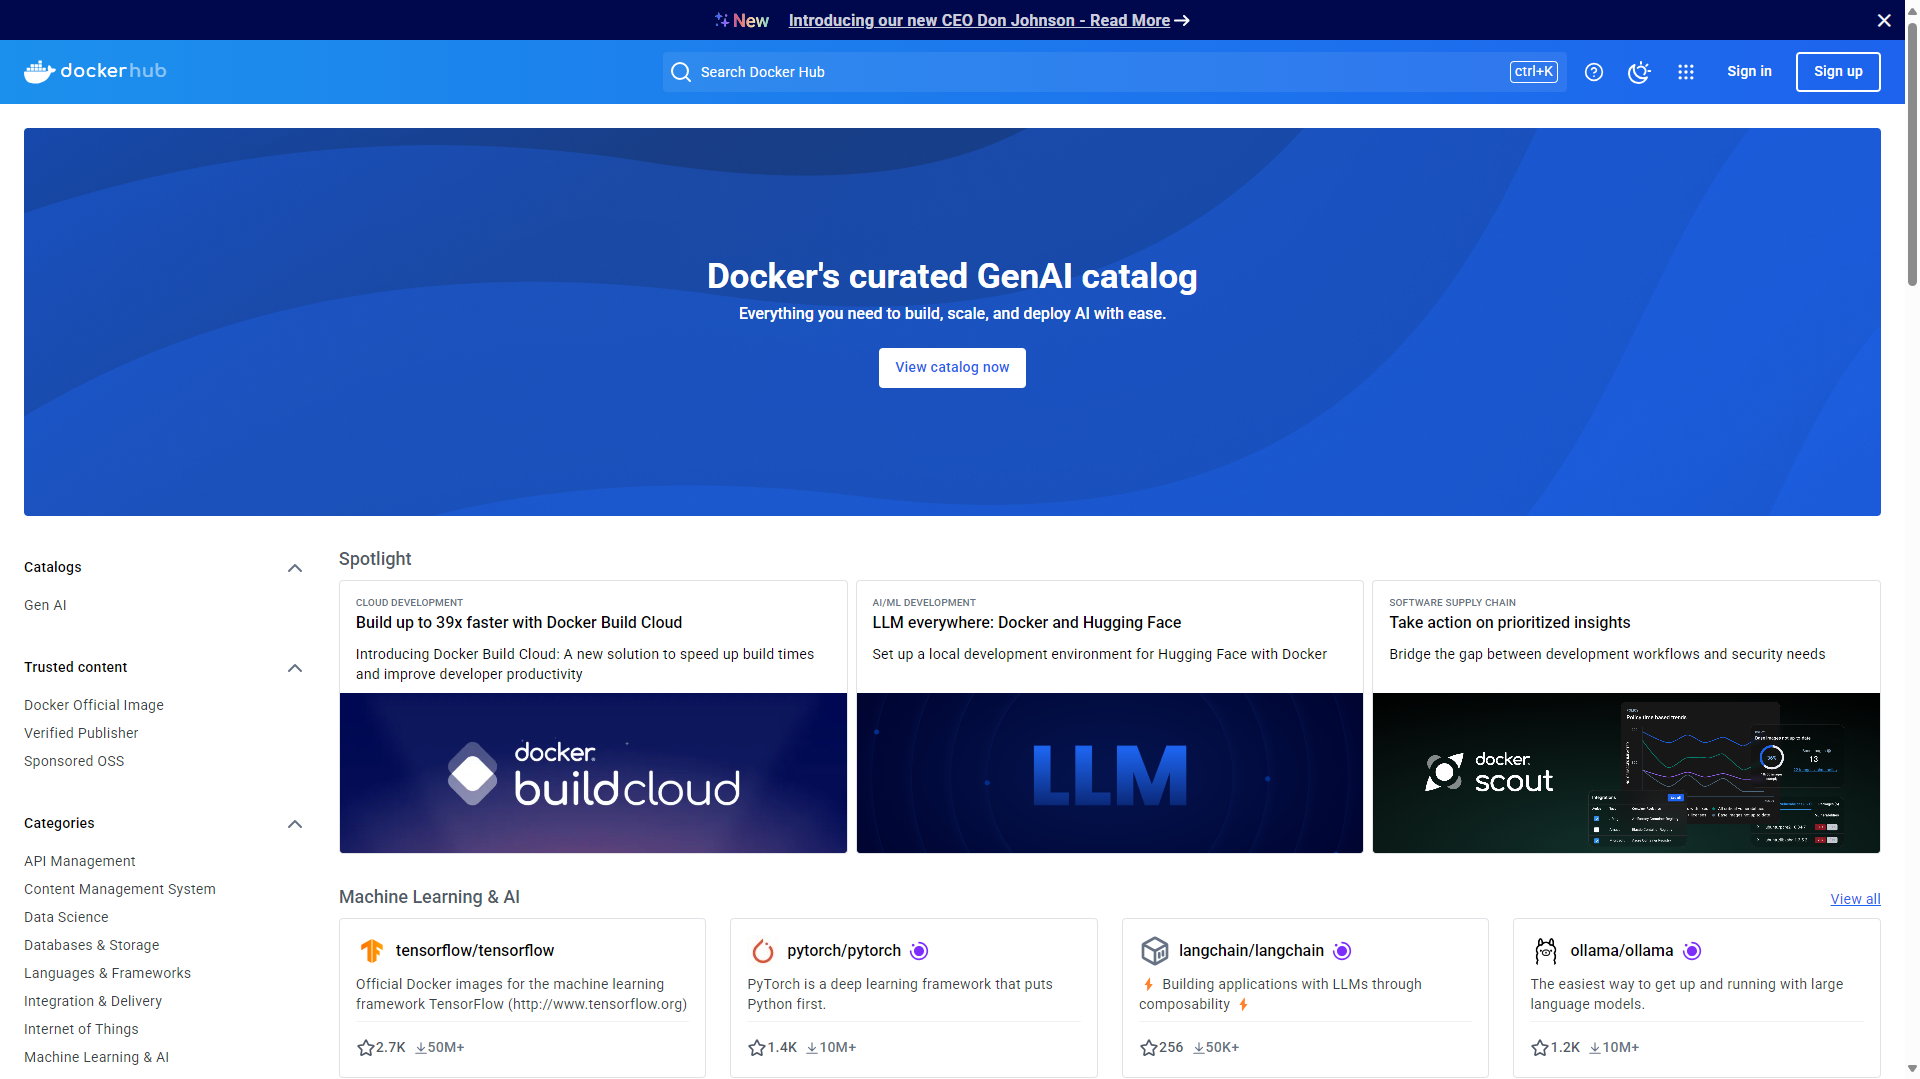Click the search magnifier icon
This screenshot has width=1920, height=1079.
click(681, 72)
